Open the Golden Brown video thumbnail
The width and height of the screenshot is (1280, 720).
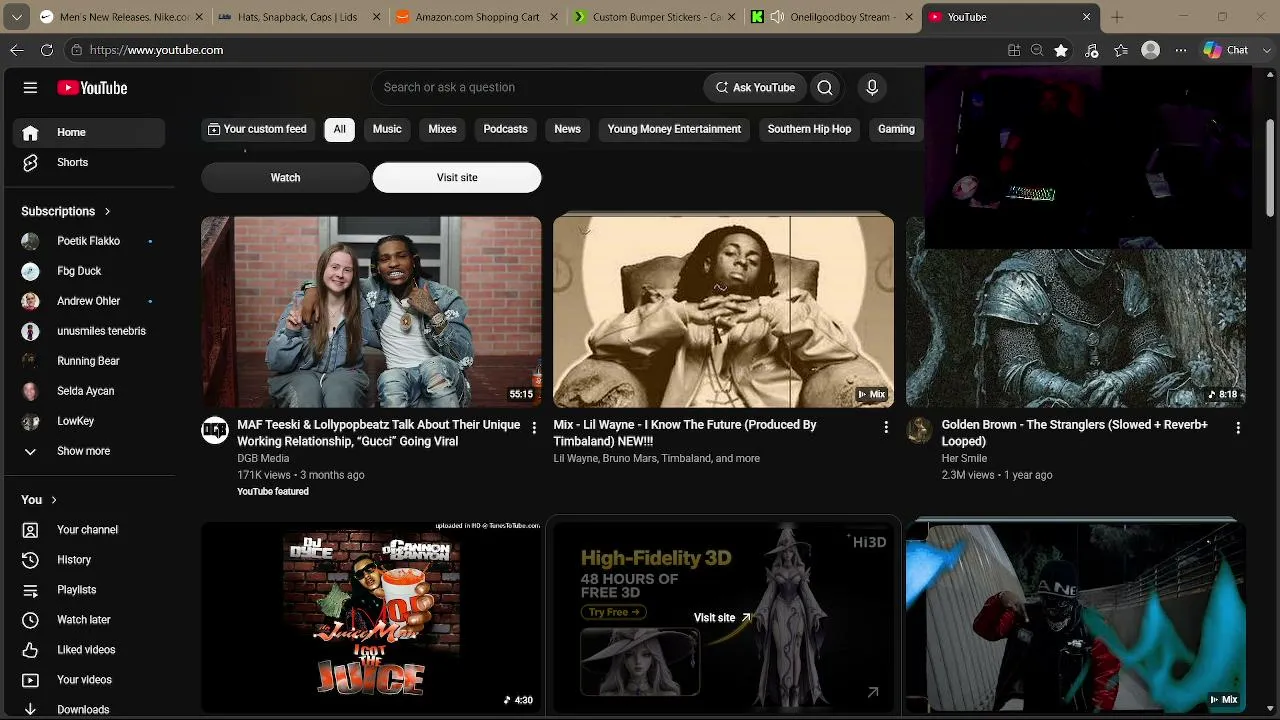pos(1076,328)
